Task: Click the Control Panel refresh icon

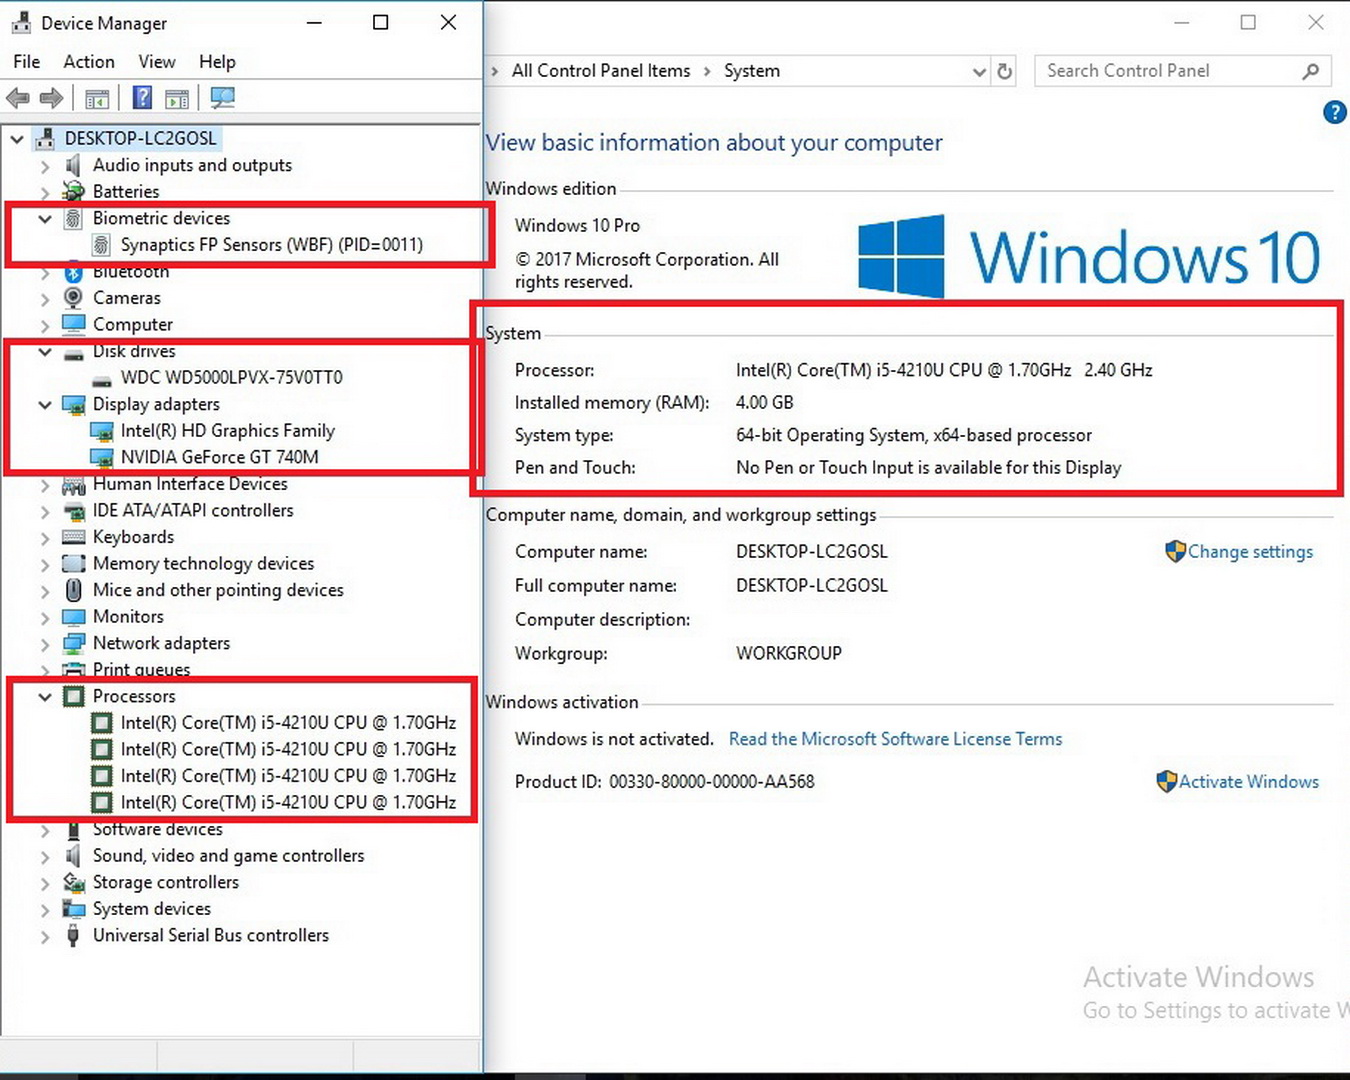Action: point(1005,71)
